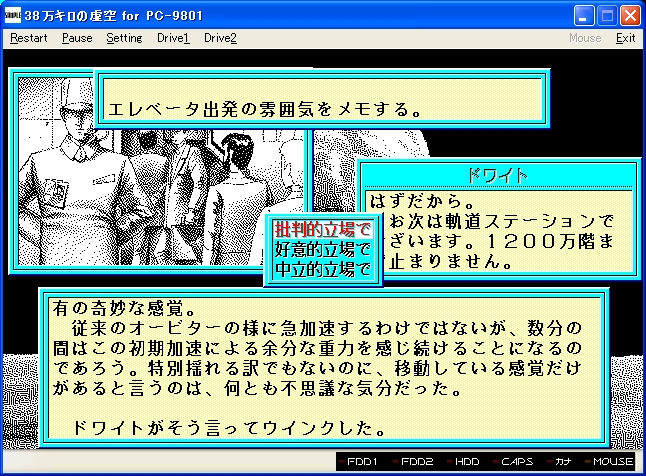Expand the Drive2 menu

pos(220,38)
